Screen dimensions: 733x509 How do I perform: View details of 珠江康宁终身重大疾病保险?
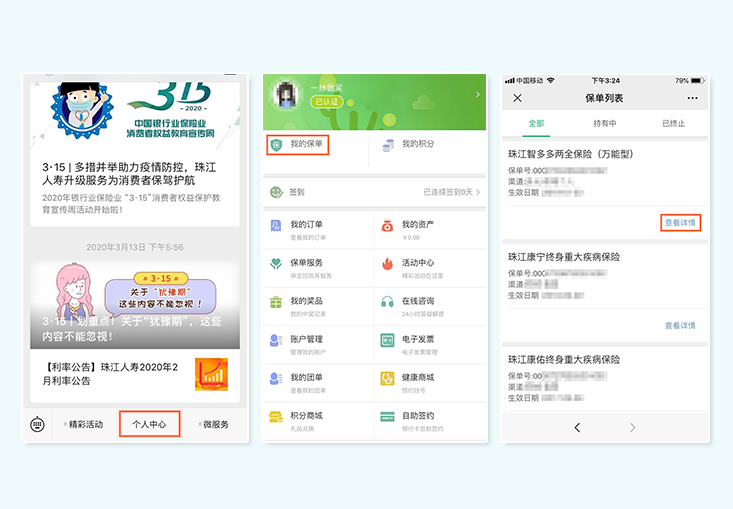pos(681,325)
